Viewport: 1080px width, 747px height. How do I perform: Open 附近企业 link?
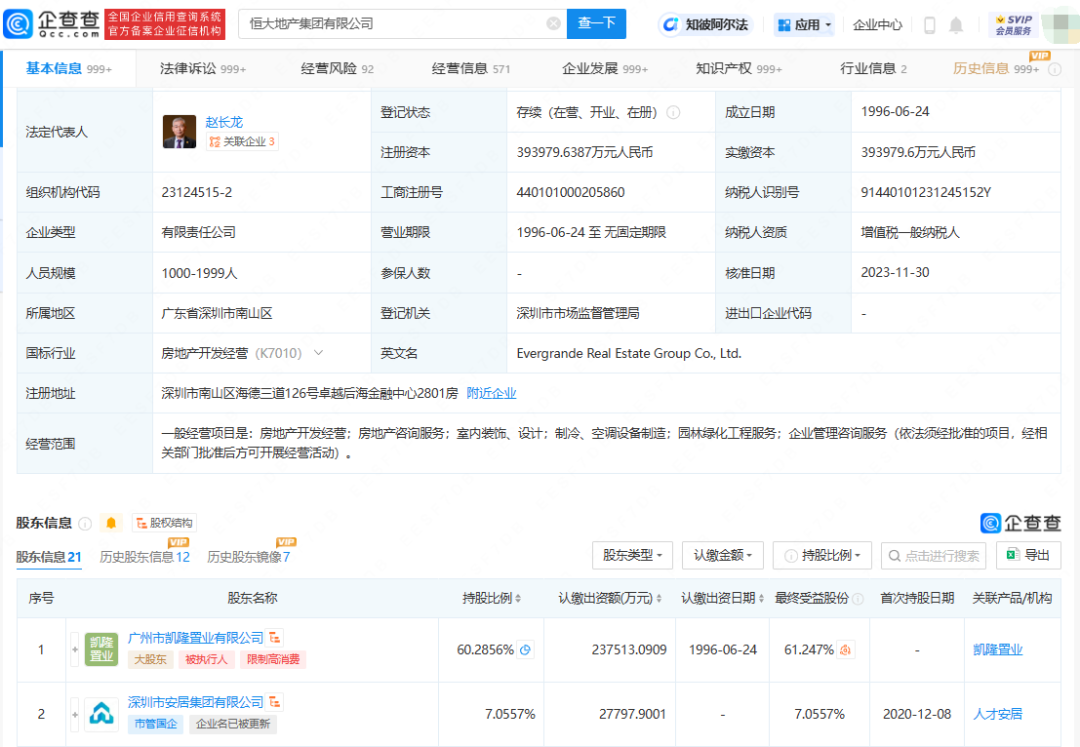click(491, 392)
